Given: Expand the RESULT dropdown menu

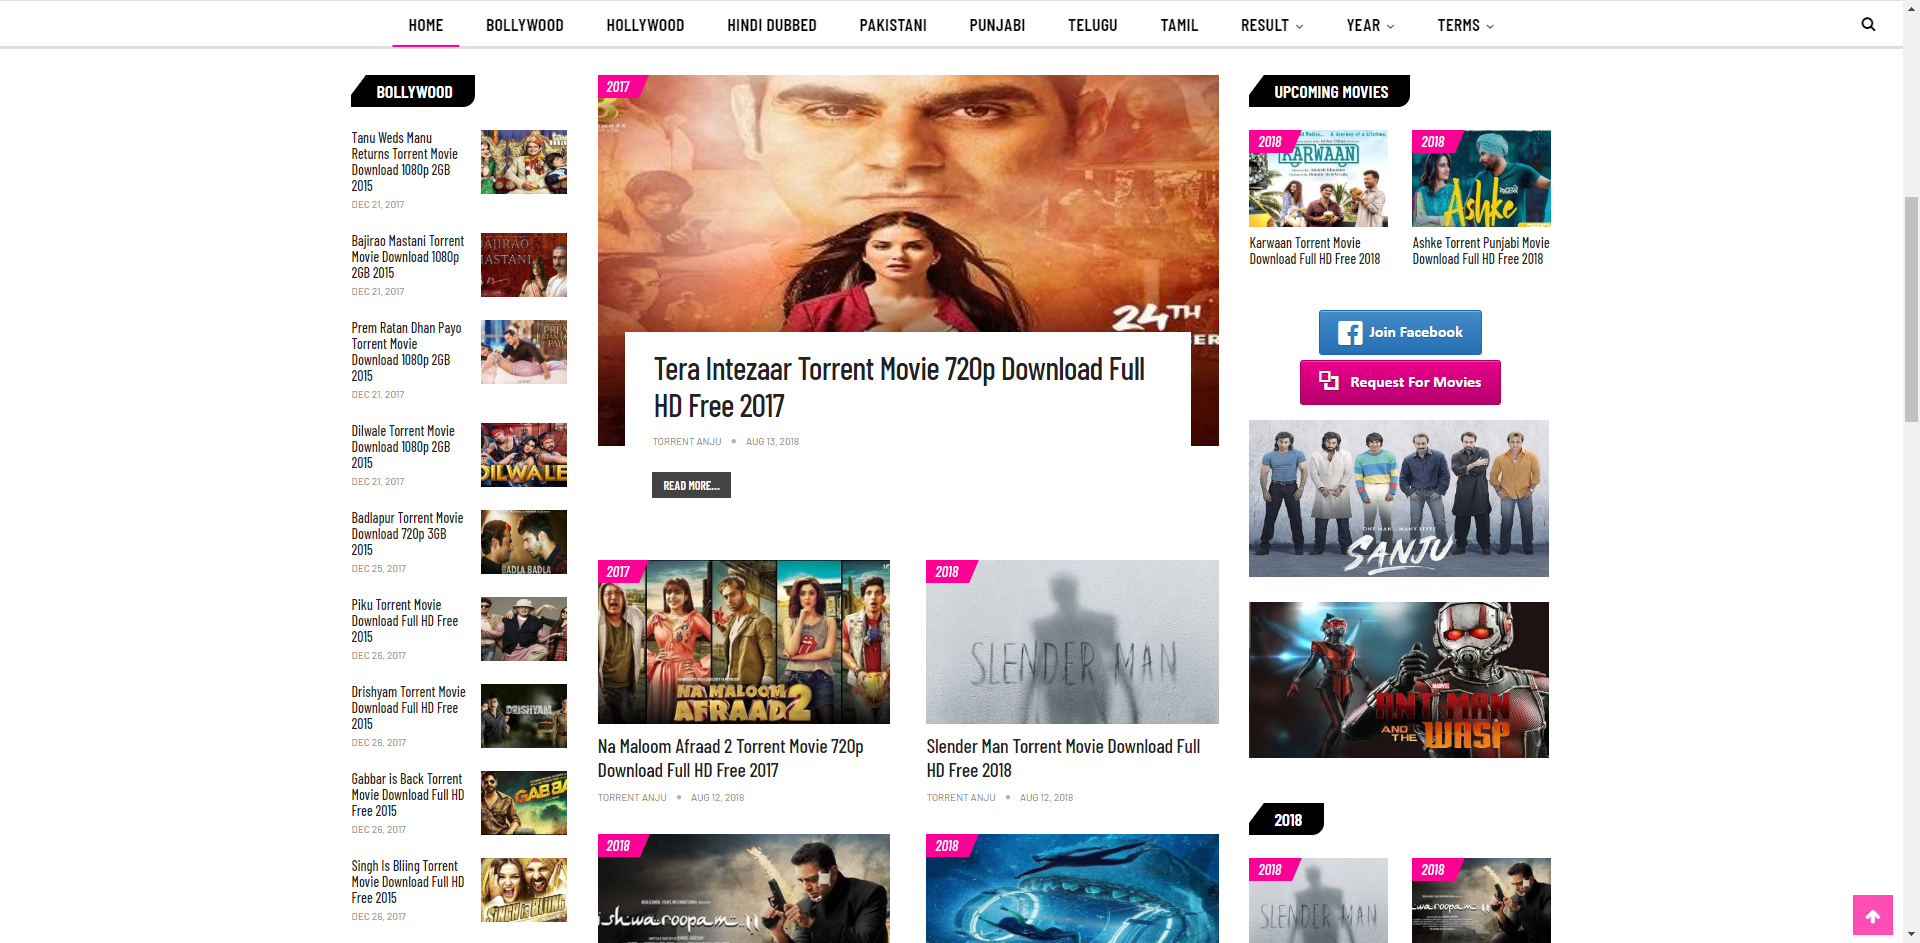Looking at the screenshot, I should [1271, 26].
